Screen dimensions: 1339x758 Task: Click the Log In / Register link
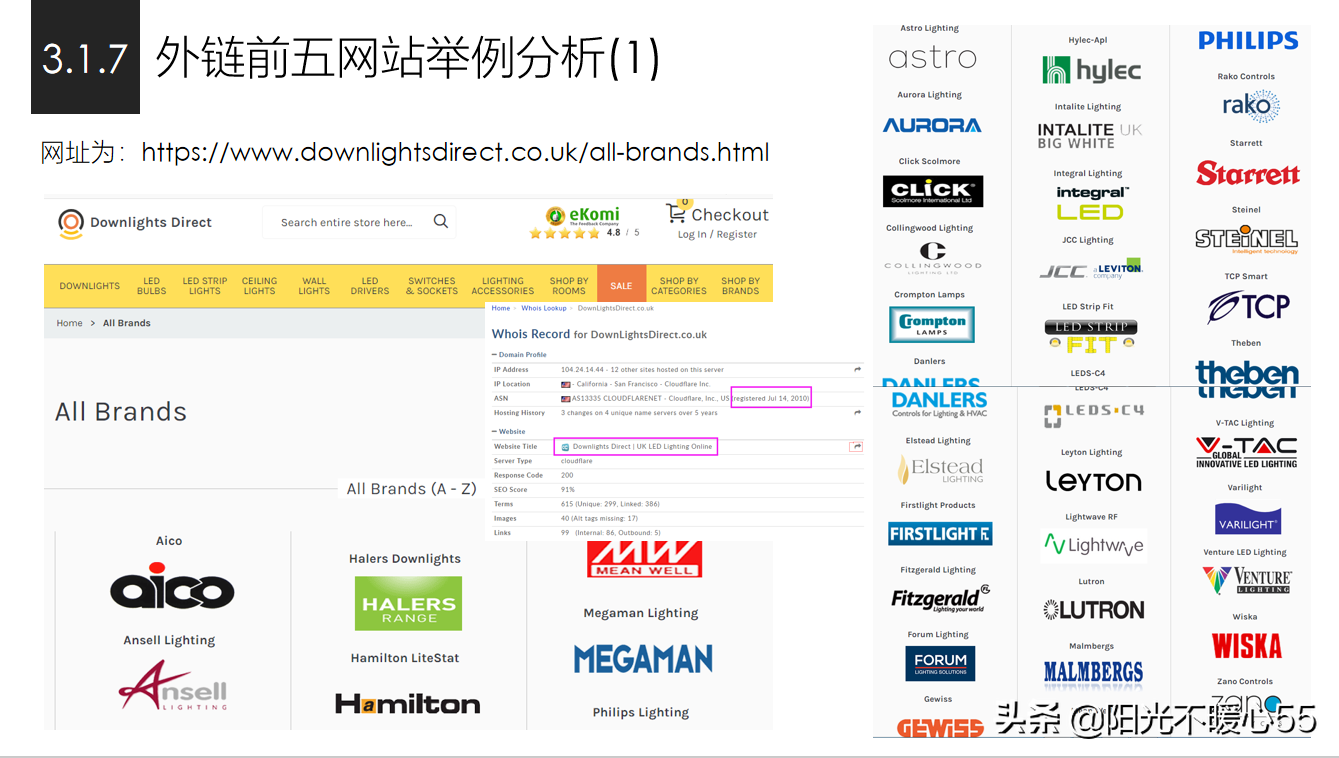pos(717,235)
